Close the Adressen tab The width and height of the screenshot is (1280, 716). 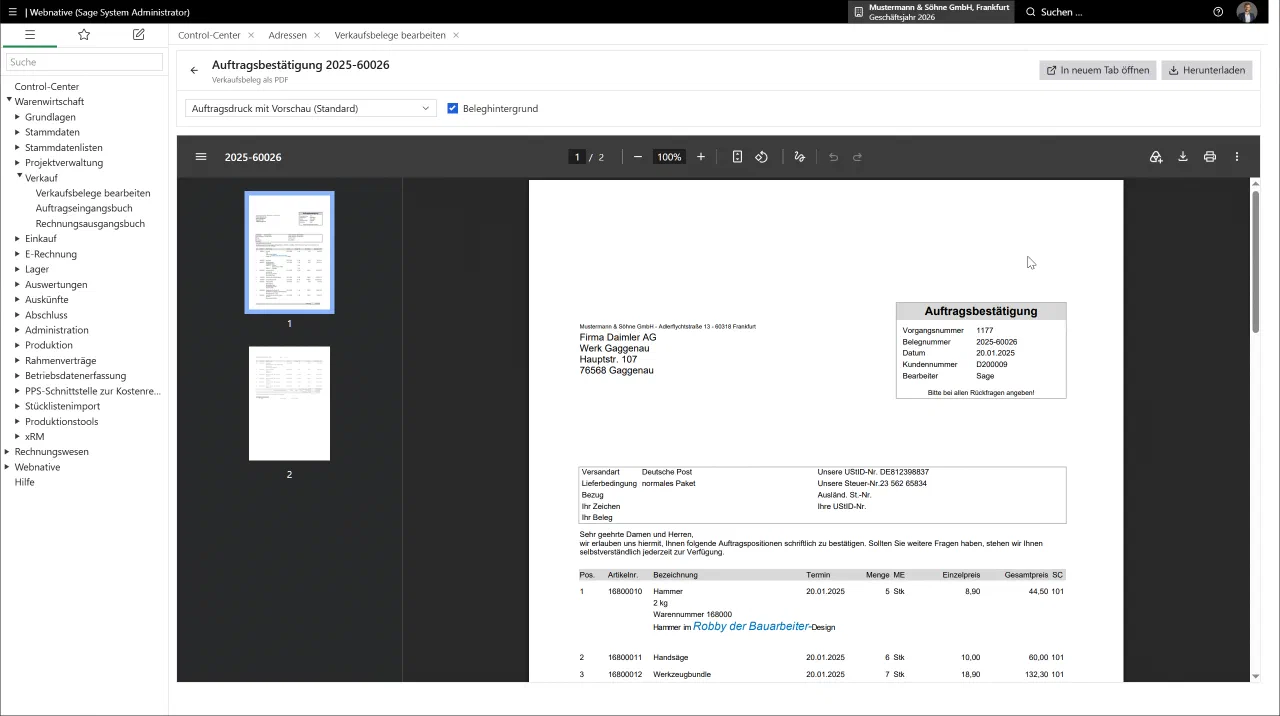317,35
